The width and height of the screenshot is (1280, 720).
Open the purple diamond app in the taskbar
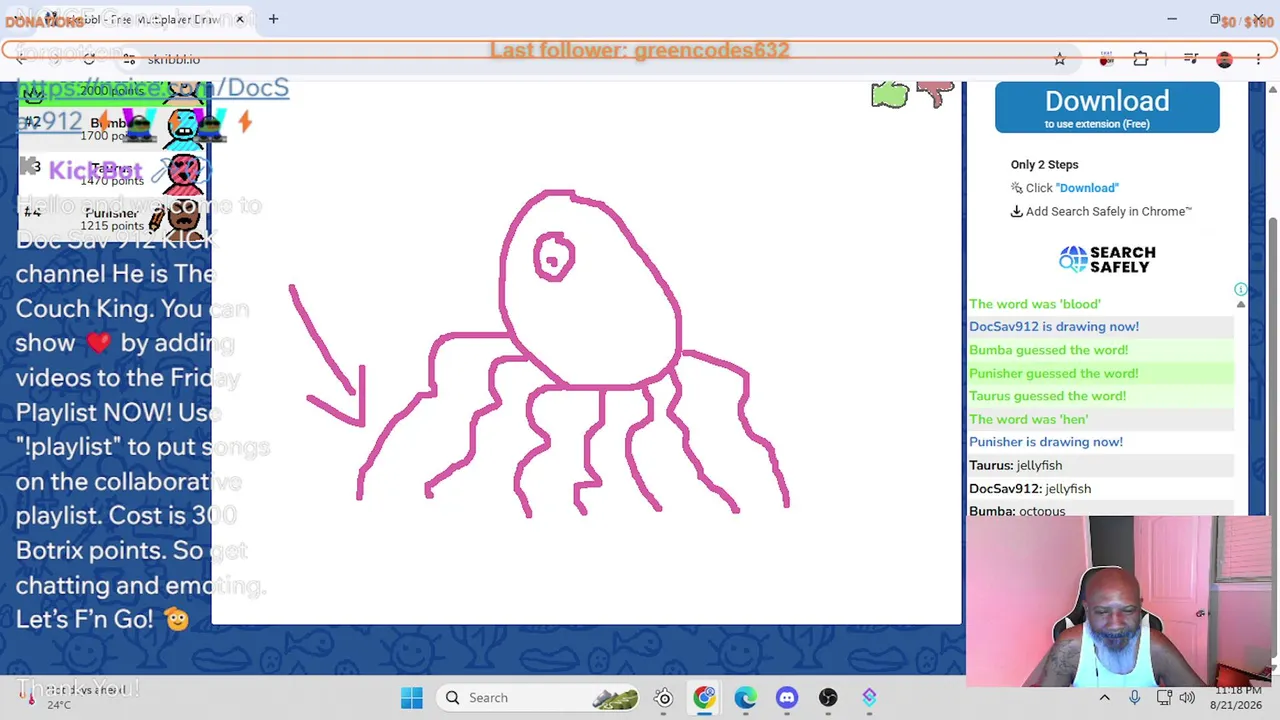[x=869, y=698]
